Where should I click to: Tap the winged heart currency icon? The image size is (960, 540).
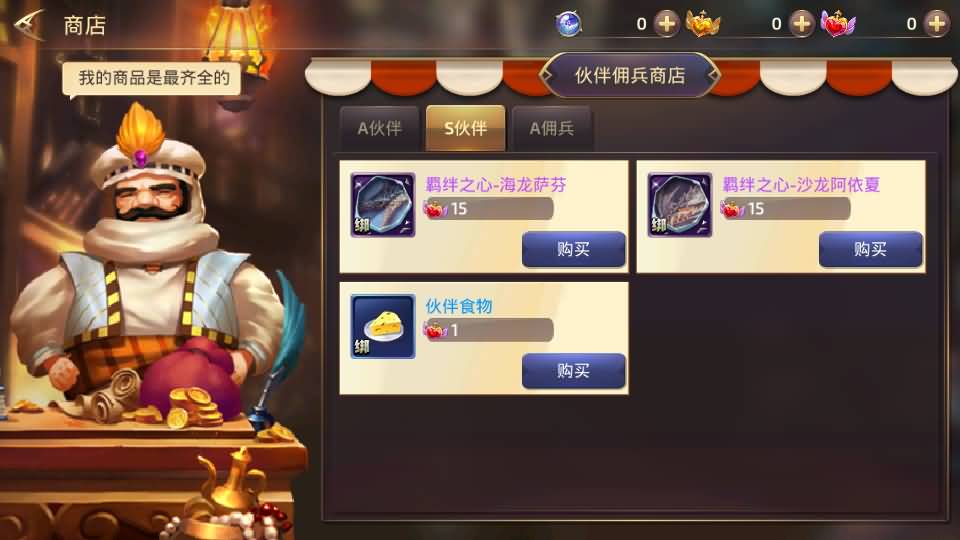(838, 24)
